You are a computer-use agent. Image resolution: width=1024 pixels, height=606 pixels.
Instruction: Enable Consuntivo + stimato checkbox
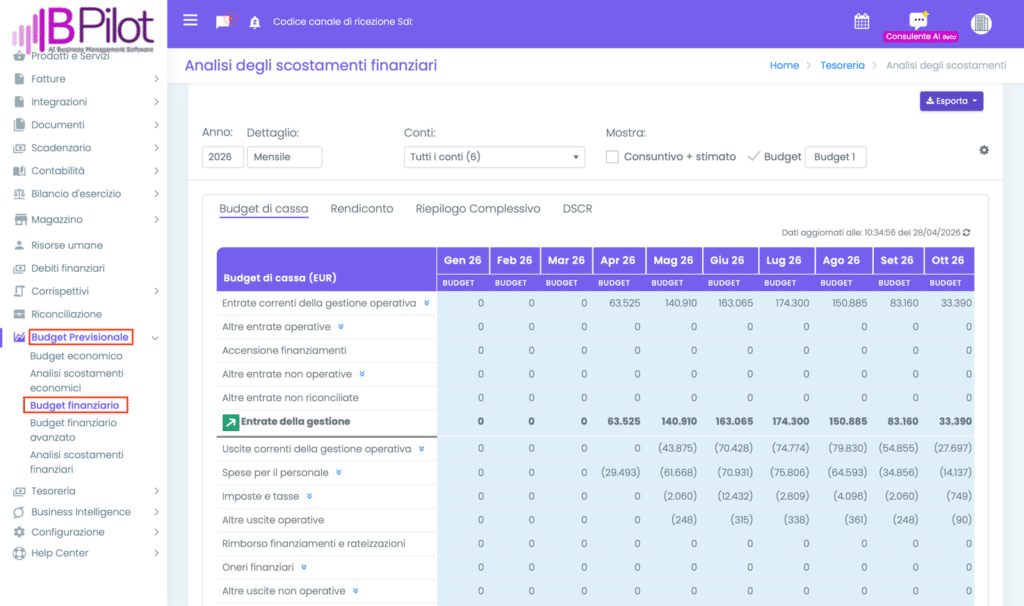pyautogui.click(x=612, y=157)
